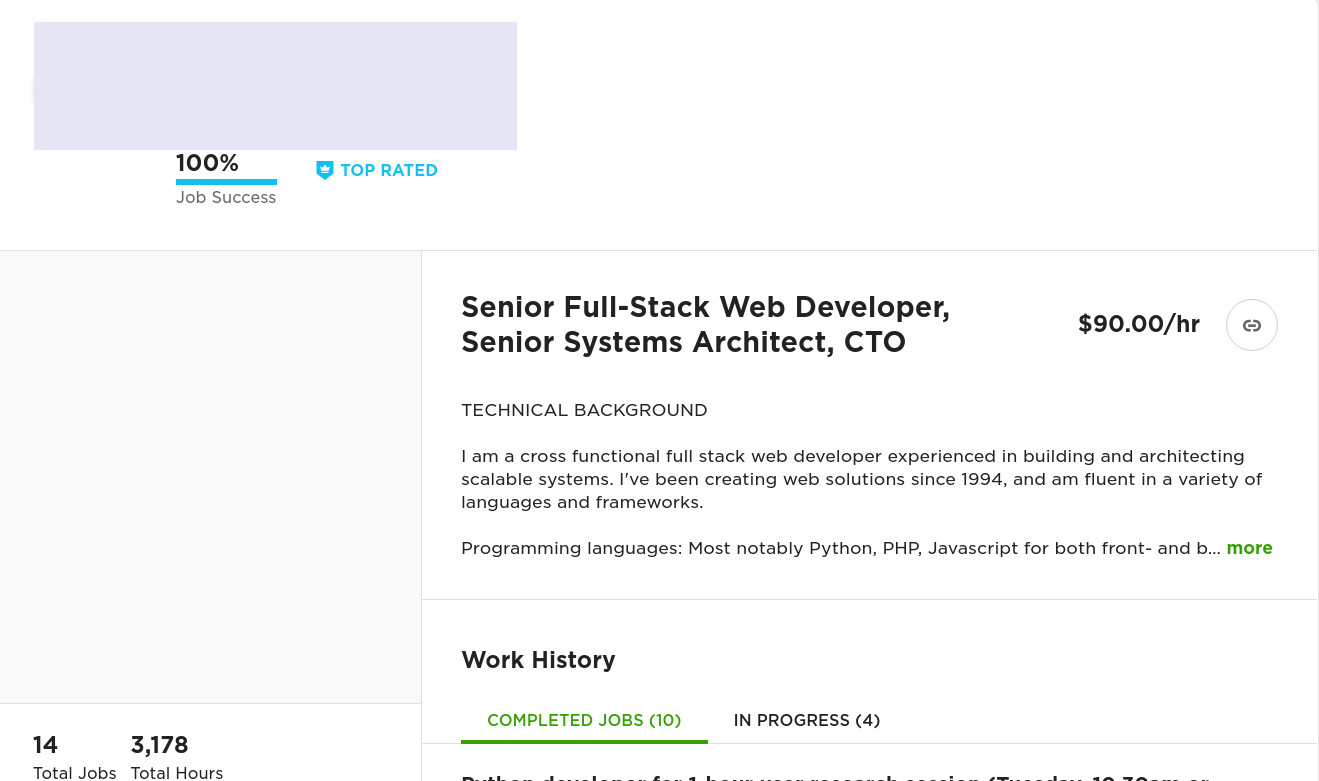Expand the overview with the 'more' link
This screenshot has height=781, width=1319.
1249,548
